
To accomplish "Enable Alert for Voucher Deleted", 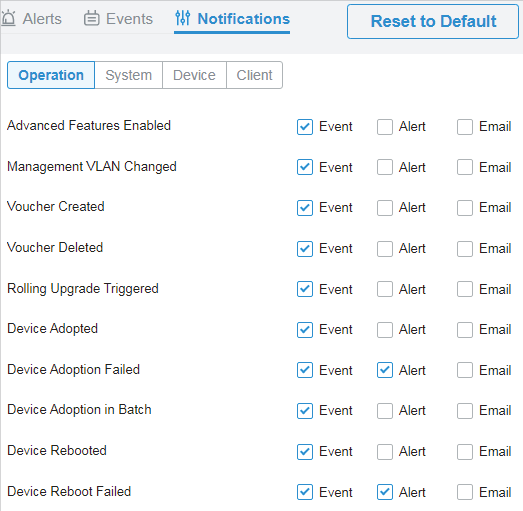I will pyautogui.click(x=385, y=249).
